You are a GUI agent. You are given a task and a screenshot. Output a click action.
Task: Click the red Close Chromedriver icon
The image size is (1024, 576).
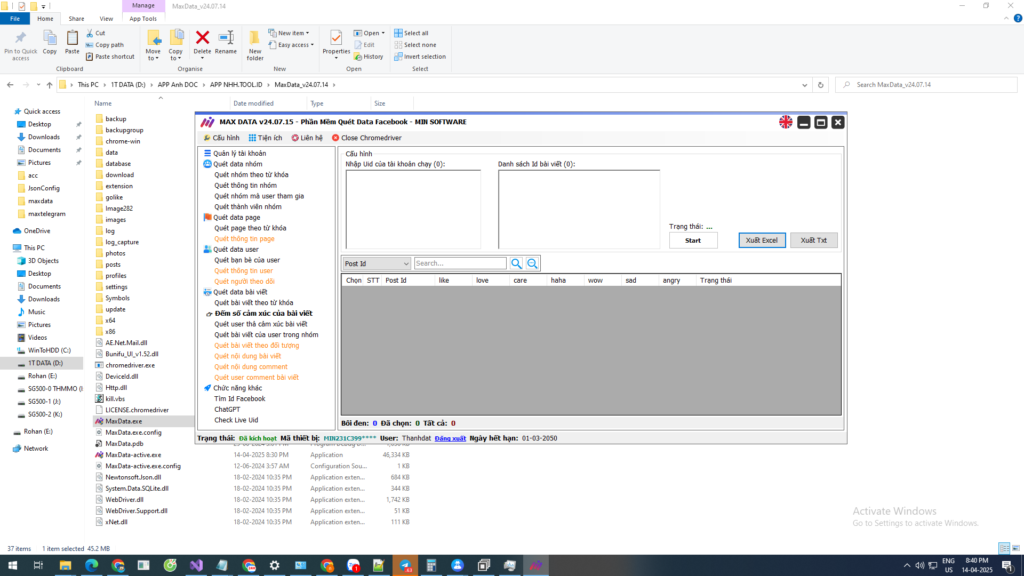tap(336, 138)
